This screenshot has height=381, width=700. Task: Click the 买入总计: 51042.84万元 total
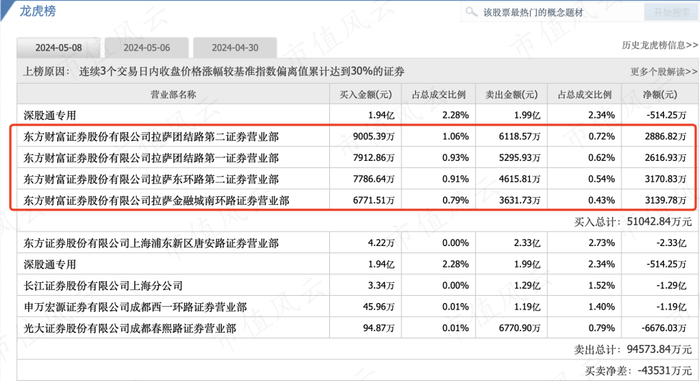[633, 222]
